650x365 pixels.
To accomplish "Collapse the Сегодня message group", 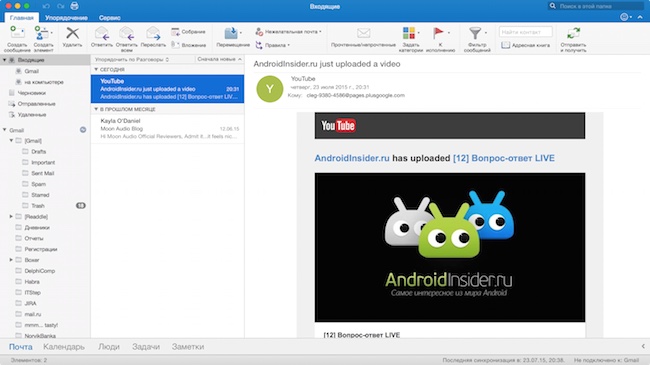I will coord(96,69).
